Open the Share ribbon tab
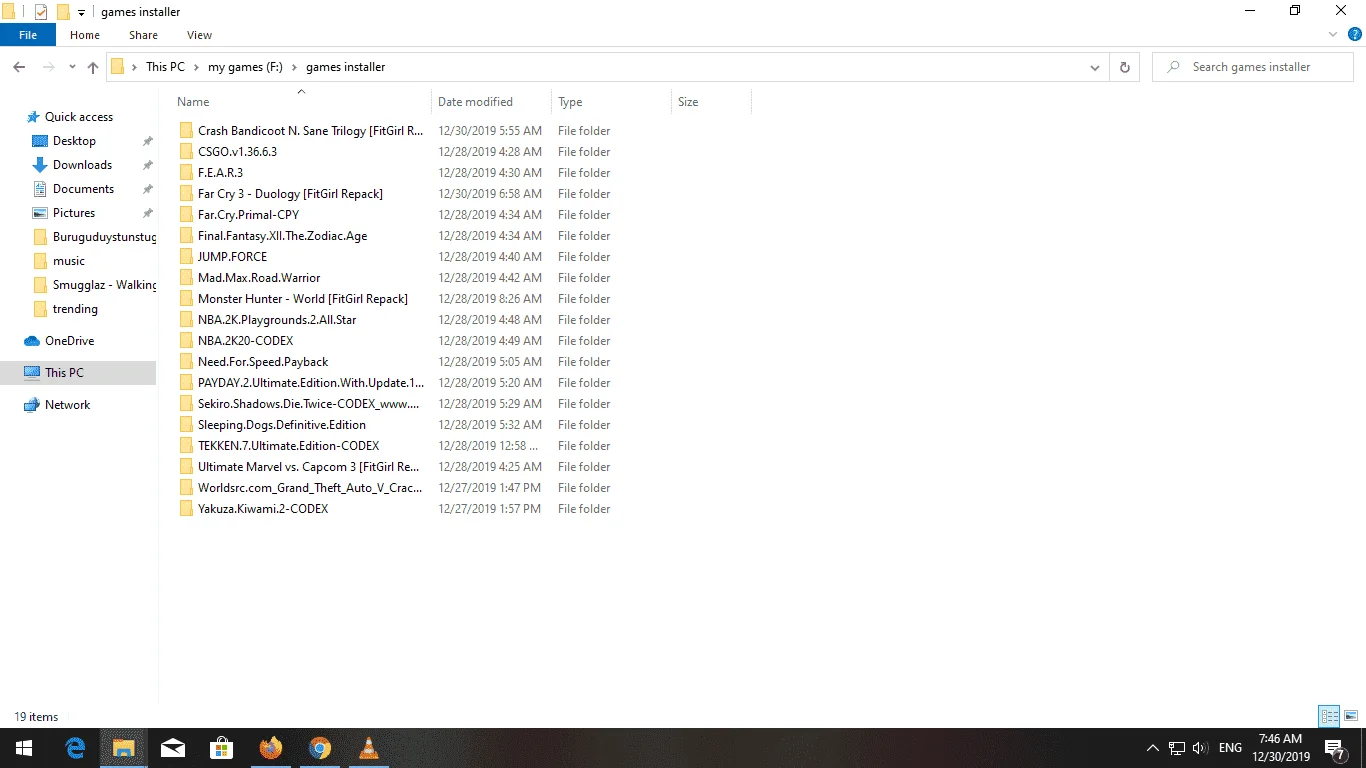This screenshot has width=1366, height=768. coord(143,35)
